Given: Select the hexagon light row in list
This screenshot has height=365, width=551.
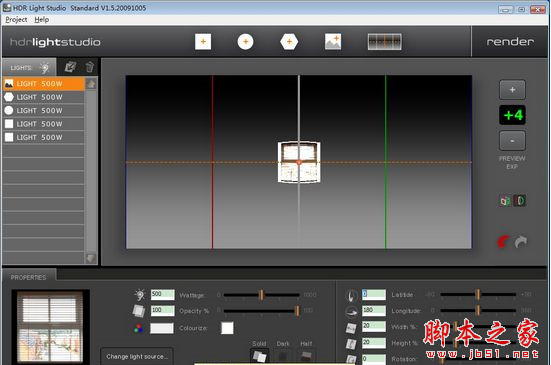Looking at the screenshot, I should point(44,97).
